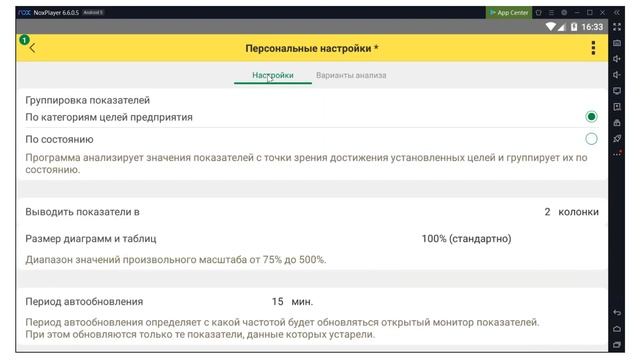Click 'Выводить показатели в' label
This screenshot has height=360, width=640.
82,212
